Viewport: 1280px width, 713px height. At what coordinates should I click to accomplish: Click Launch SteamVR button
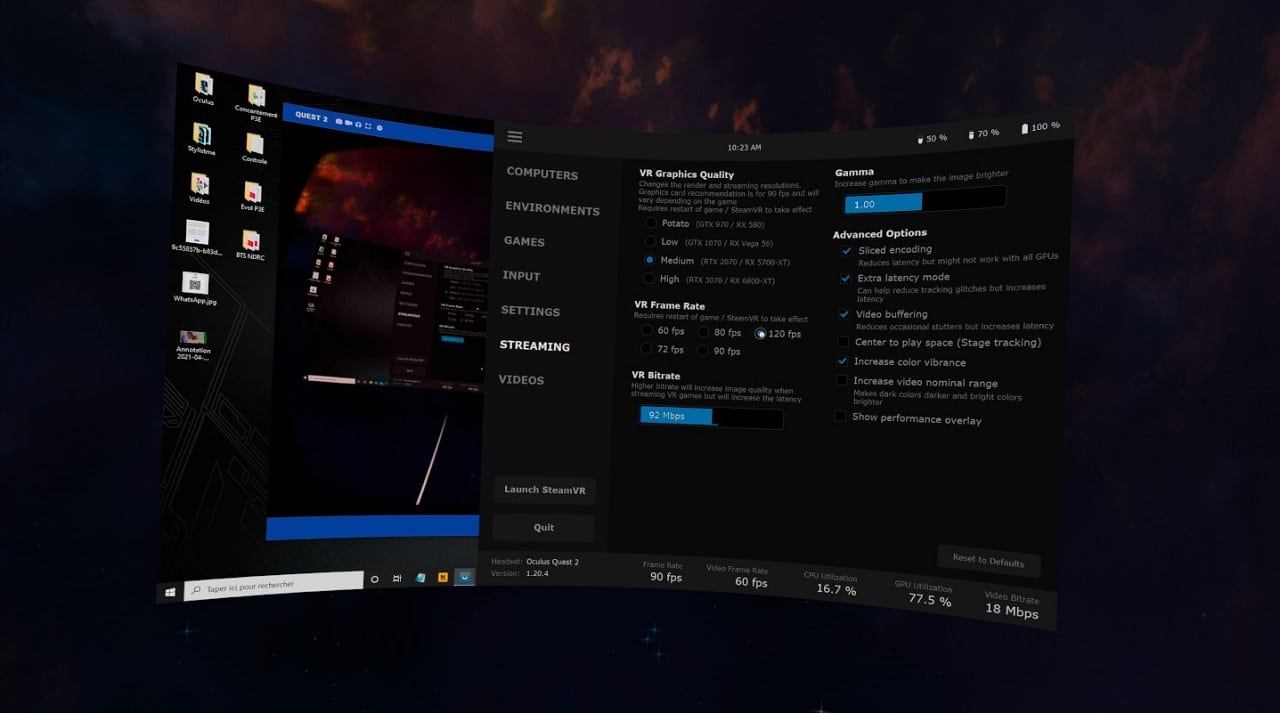tap(545, 490)
